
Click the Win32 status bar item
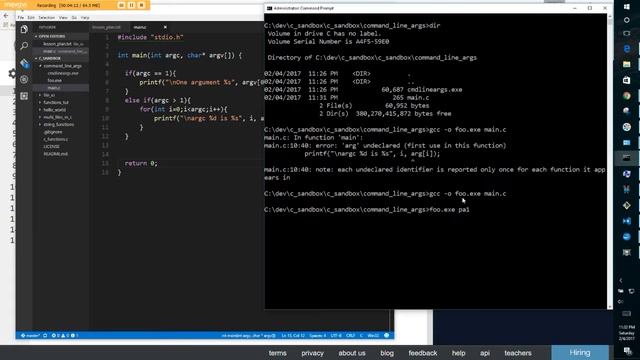tap(373, 336)
